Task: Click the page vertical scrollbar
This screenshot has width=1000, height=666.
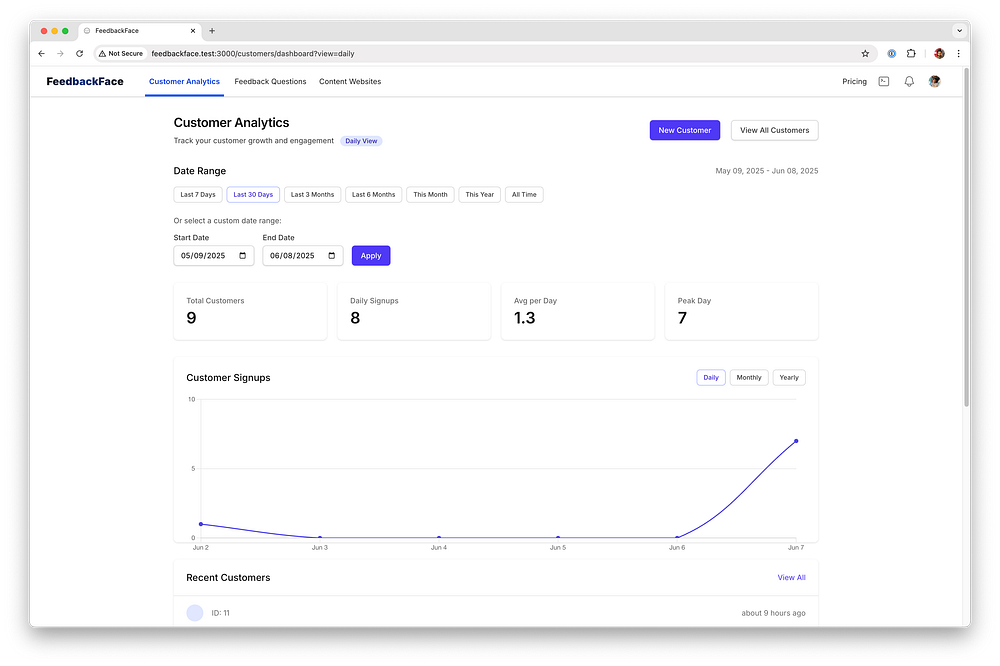Action: coord(966,236)
